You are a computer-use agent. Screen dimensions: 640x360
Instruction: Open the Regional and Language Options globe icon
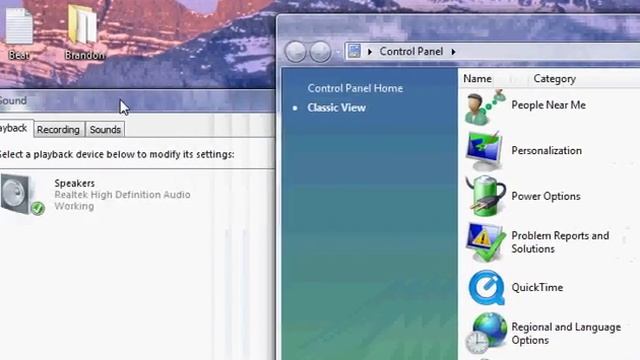pyautogui.click(x=486, y=333)
